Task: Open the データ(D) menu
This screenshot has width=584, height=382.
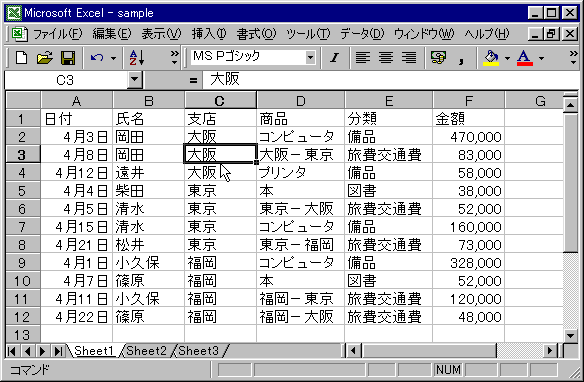Action: [362, 34]
